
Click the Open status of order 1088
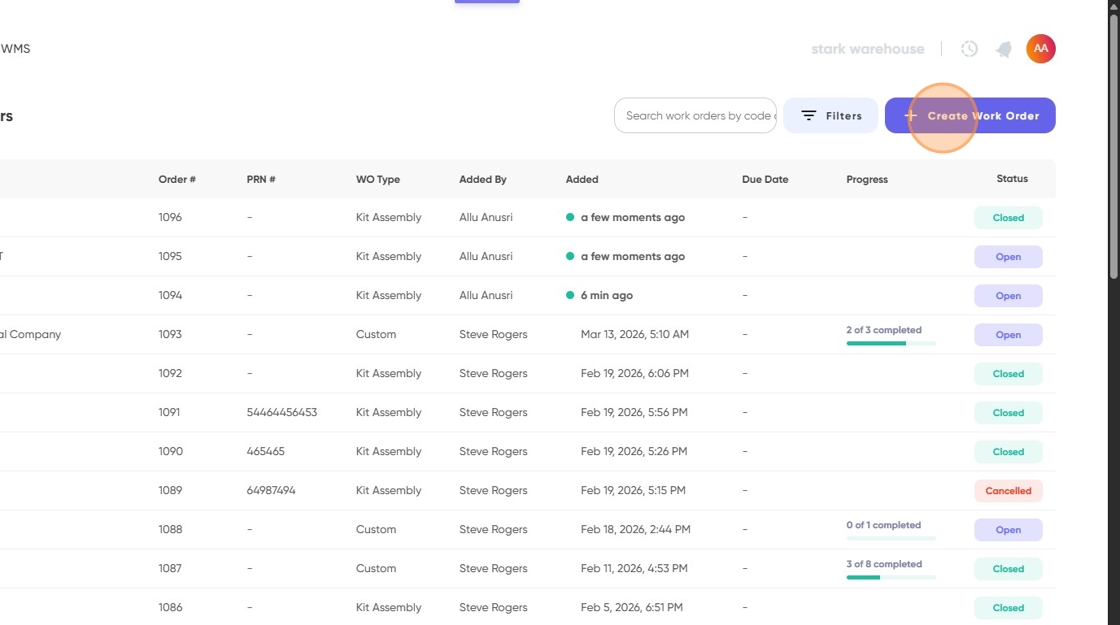click(x=1008, y=530)
